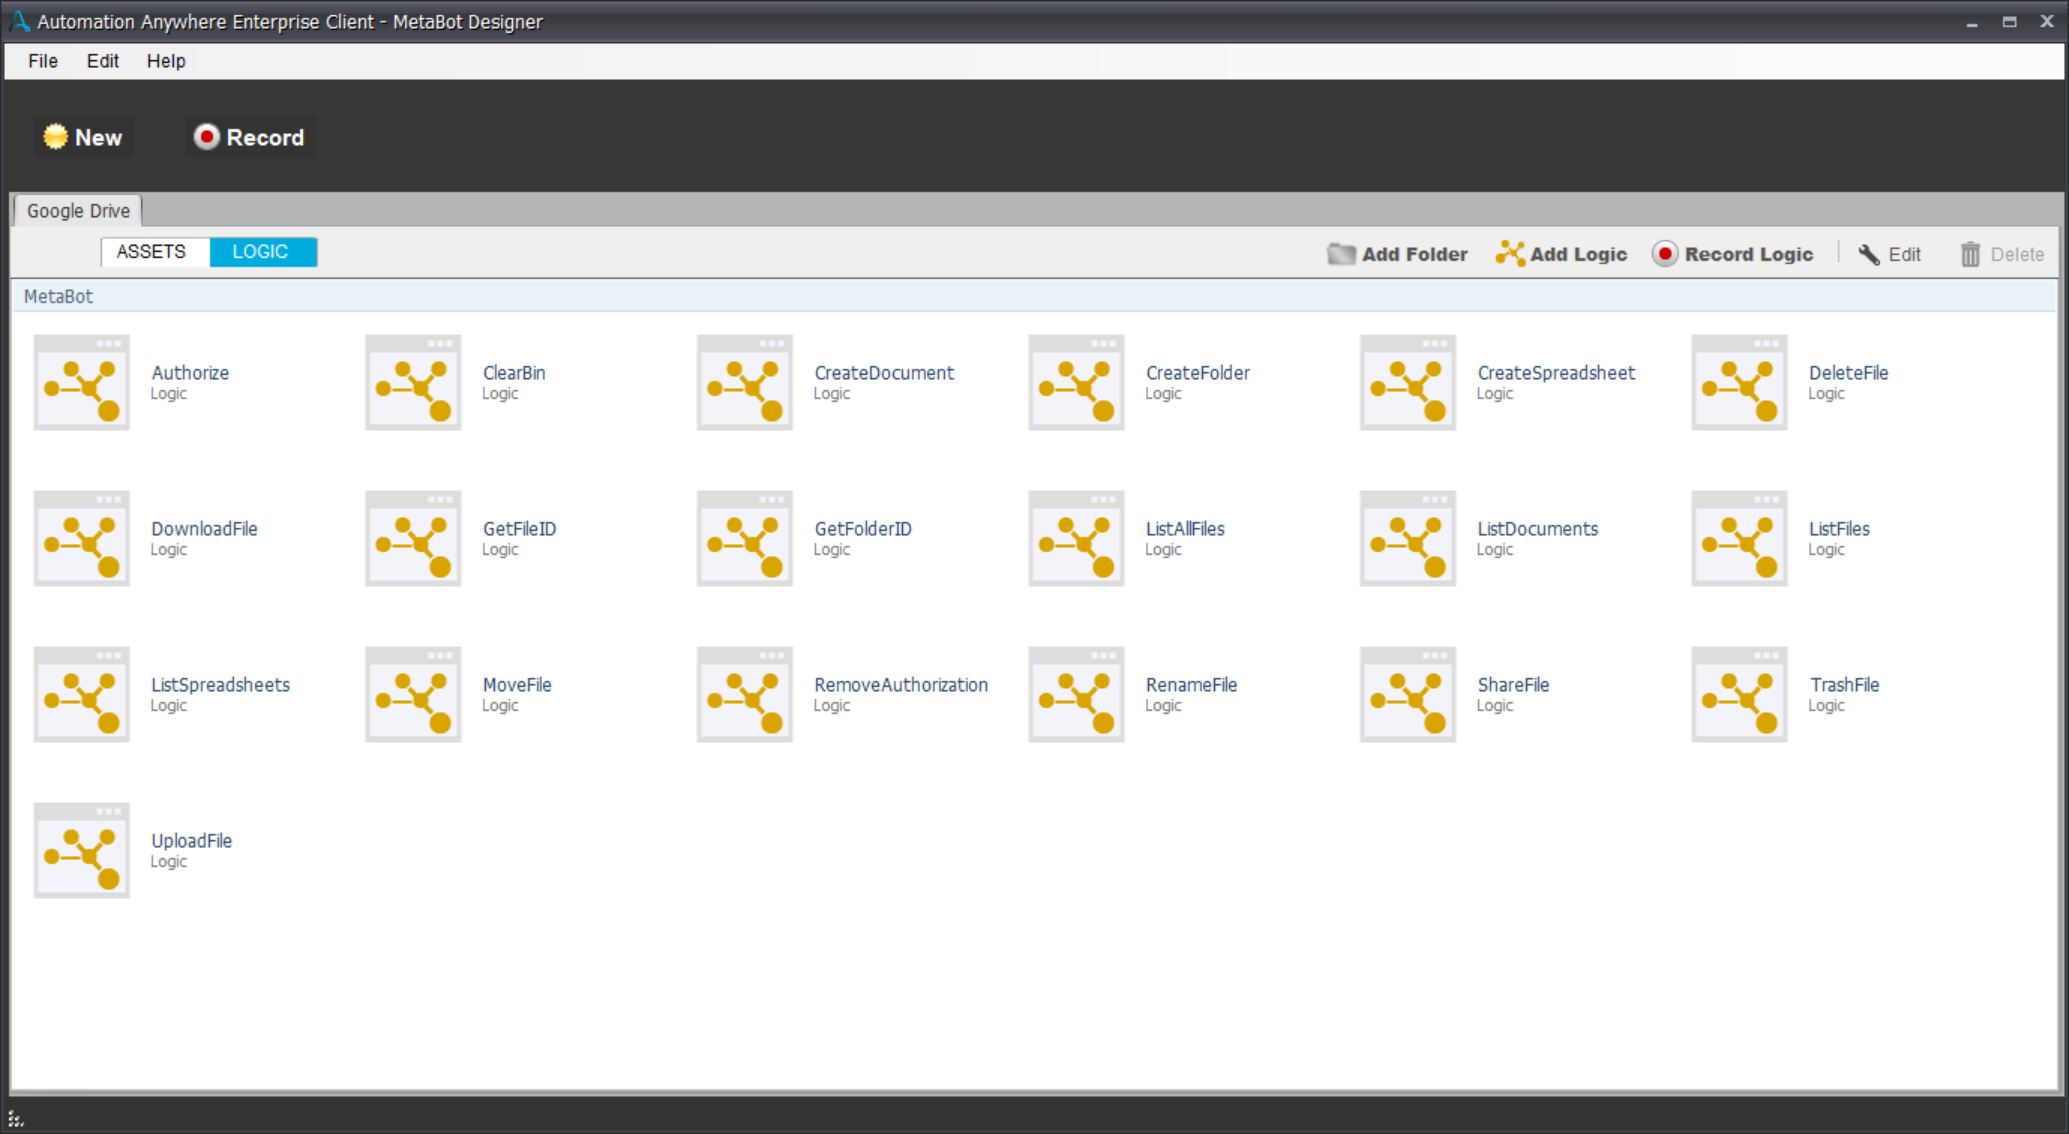Screen dimensions: 2069x1134
Task: Select the Authorize logic icon
Action: (82, 383)
